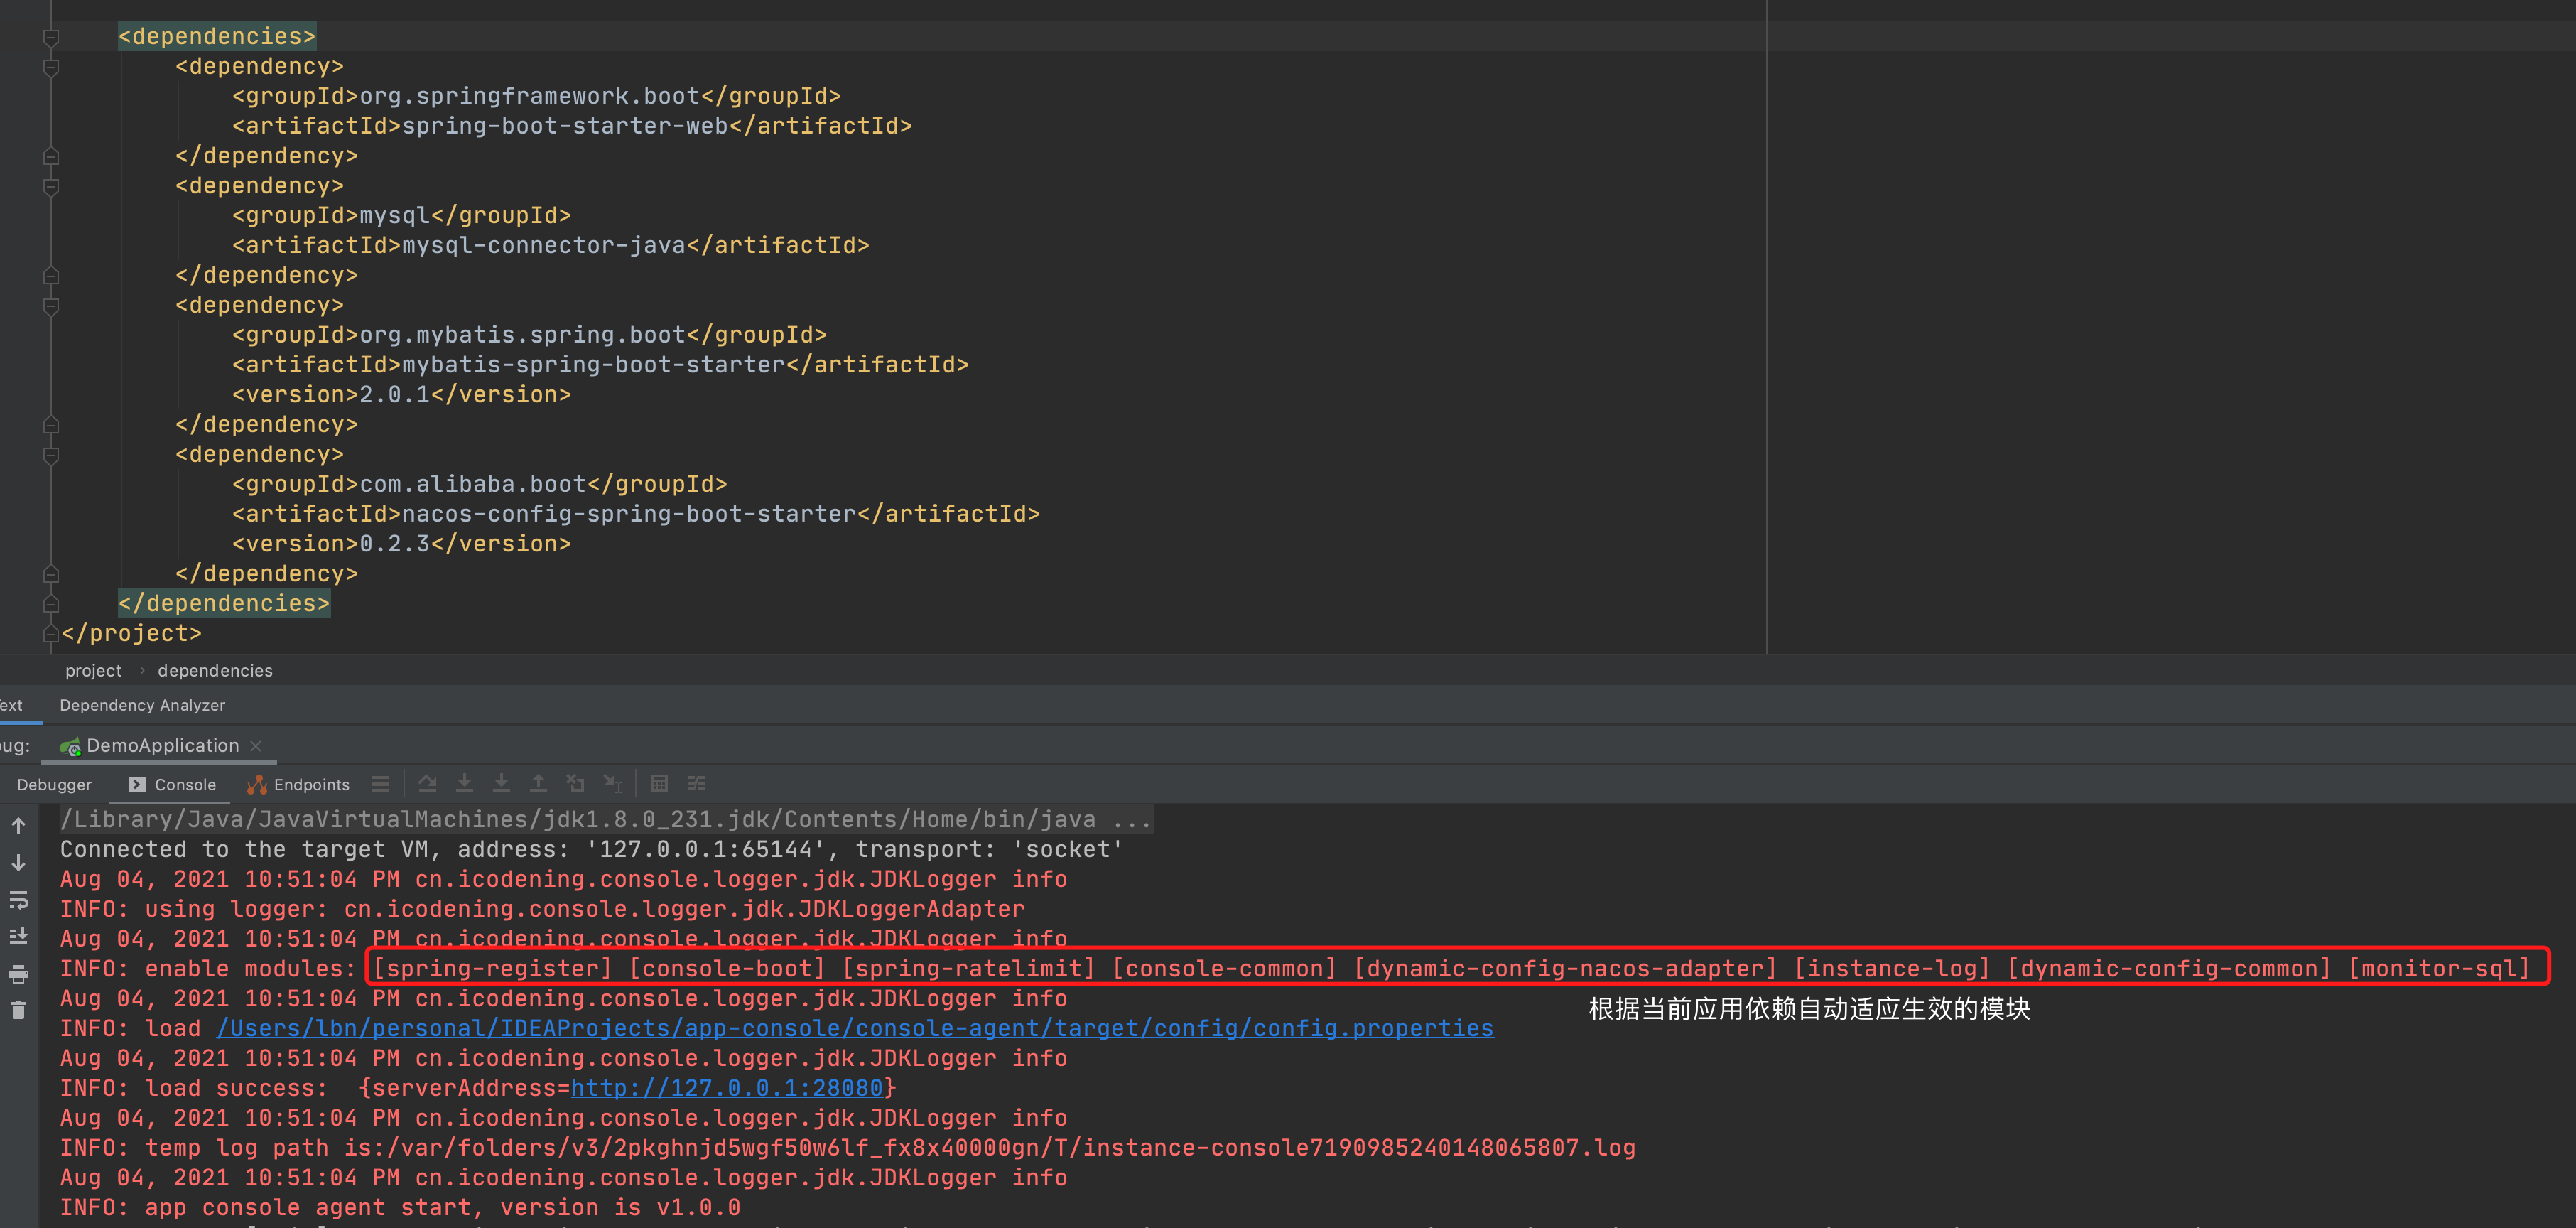
Task: Click the com.alibaba.boot groupId line
Action: (x=479, y=484)
